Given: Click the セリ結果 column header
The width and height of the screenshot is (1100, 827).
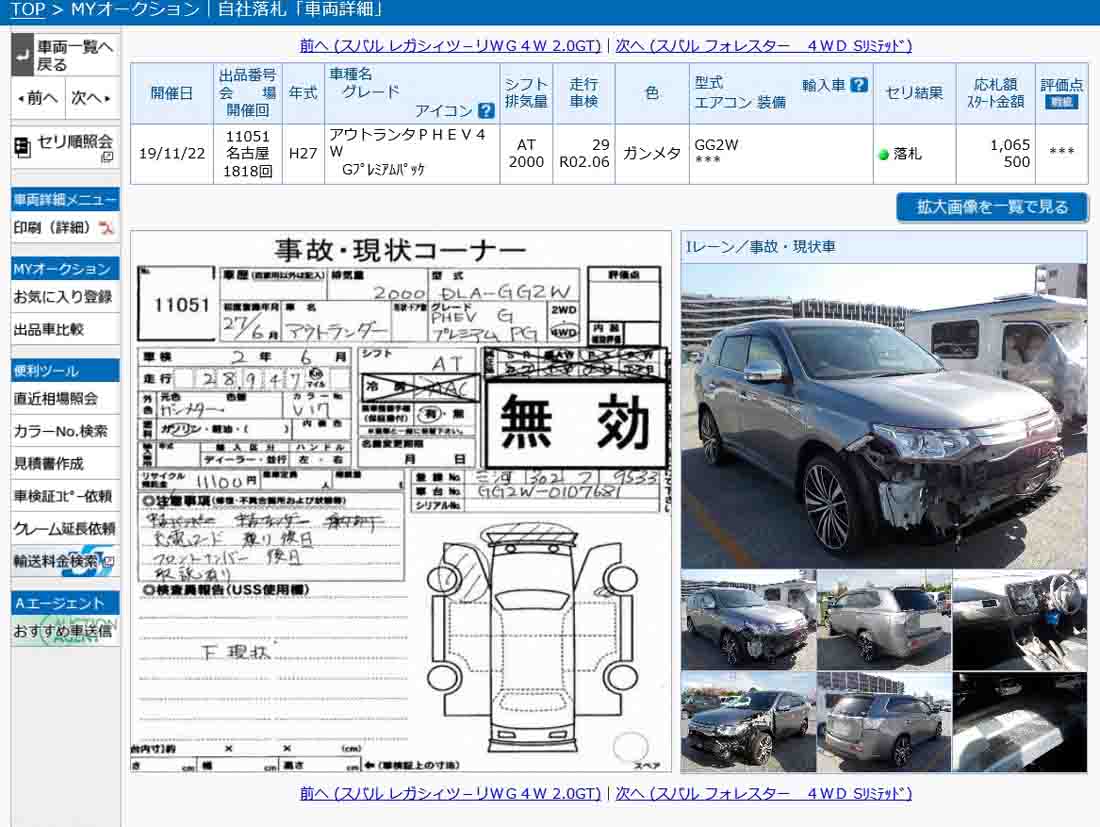Looking at the screenshot, I should point(914,93).
